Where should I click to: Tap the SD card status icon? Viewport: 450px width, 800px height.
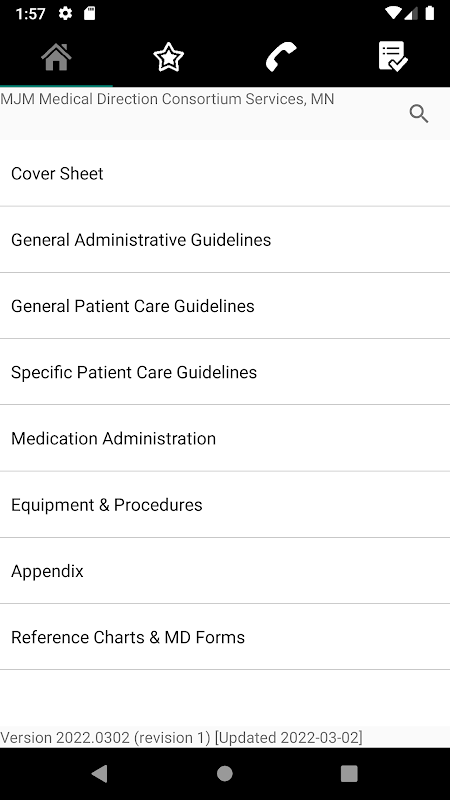click(90, 13)
